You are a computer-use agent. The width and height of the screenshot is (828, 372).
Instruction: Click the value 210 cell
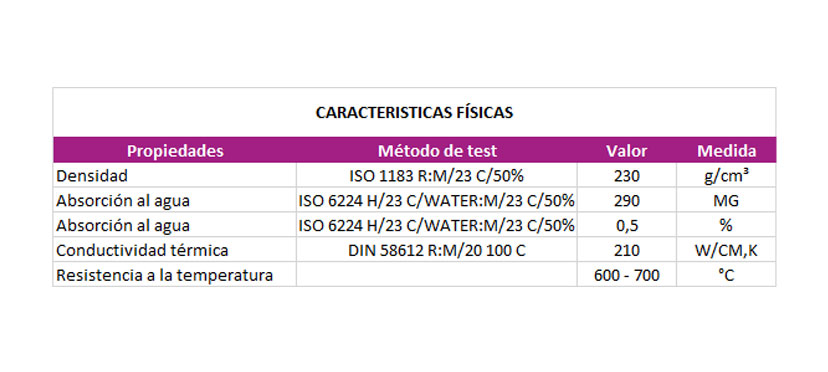coord(627,250)
